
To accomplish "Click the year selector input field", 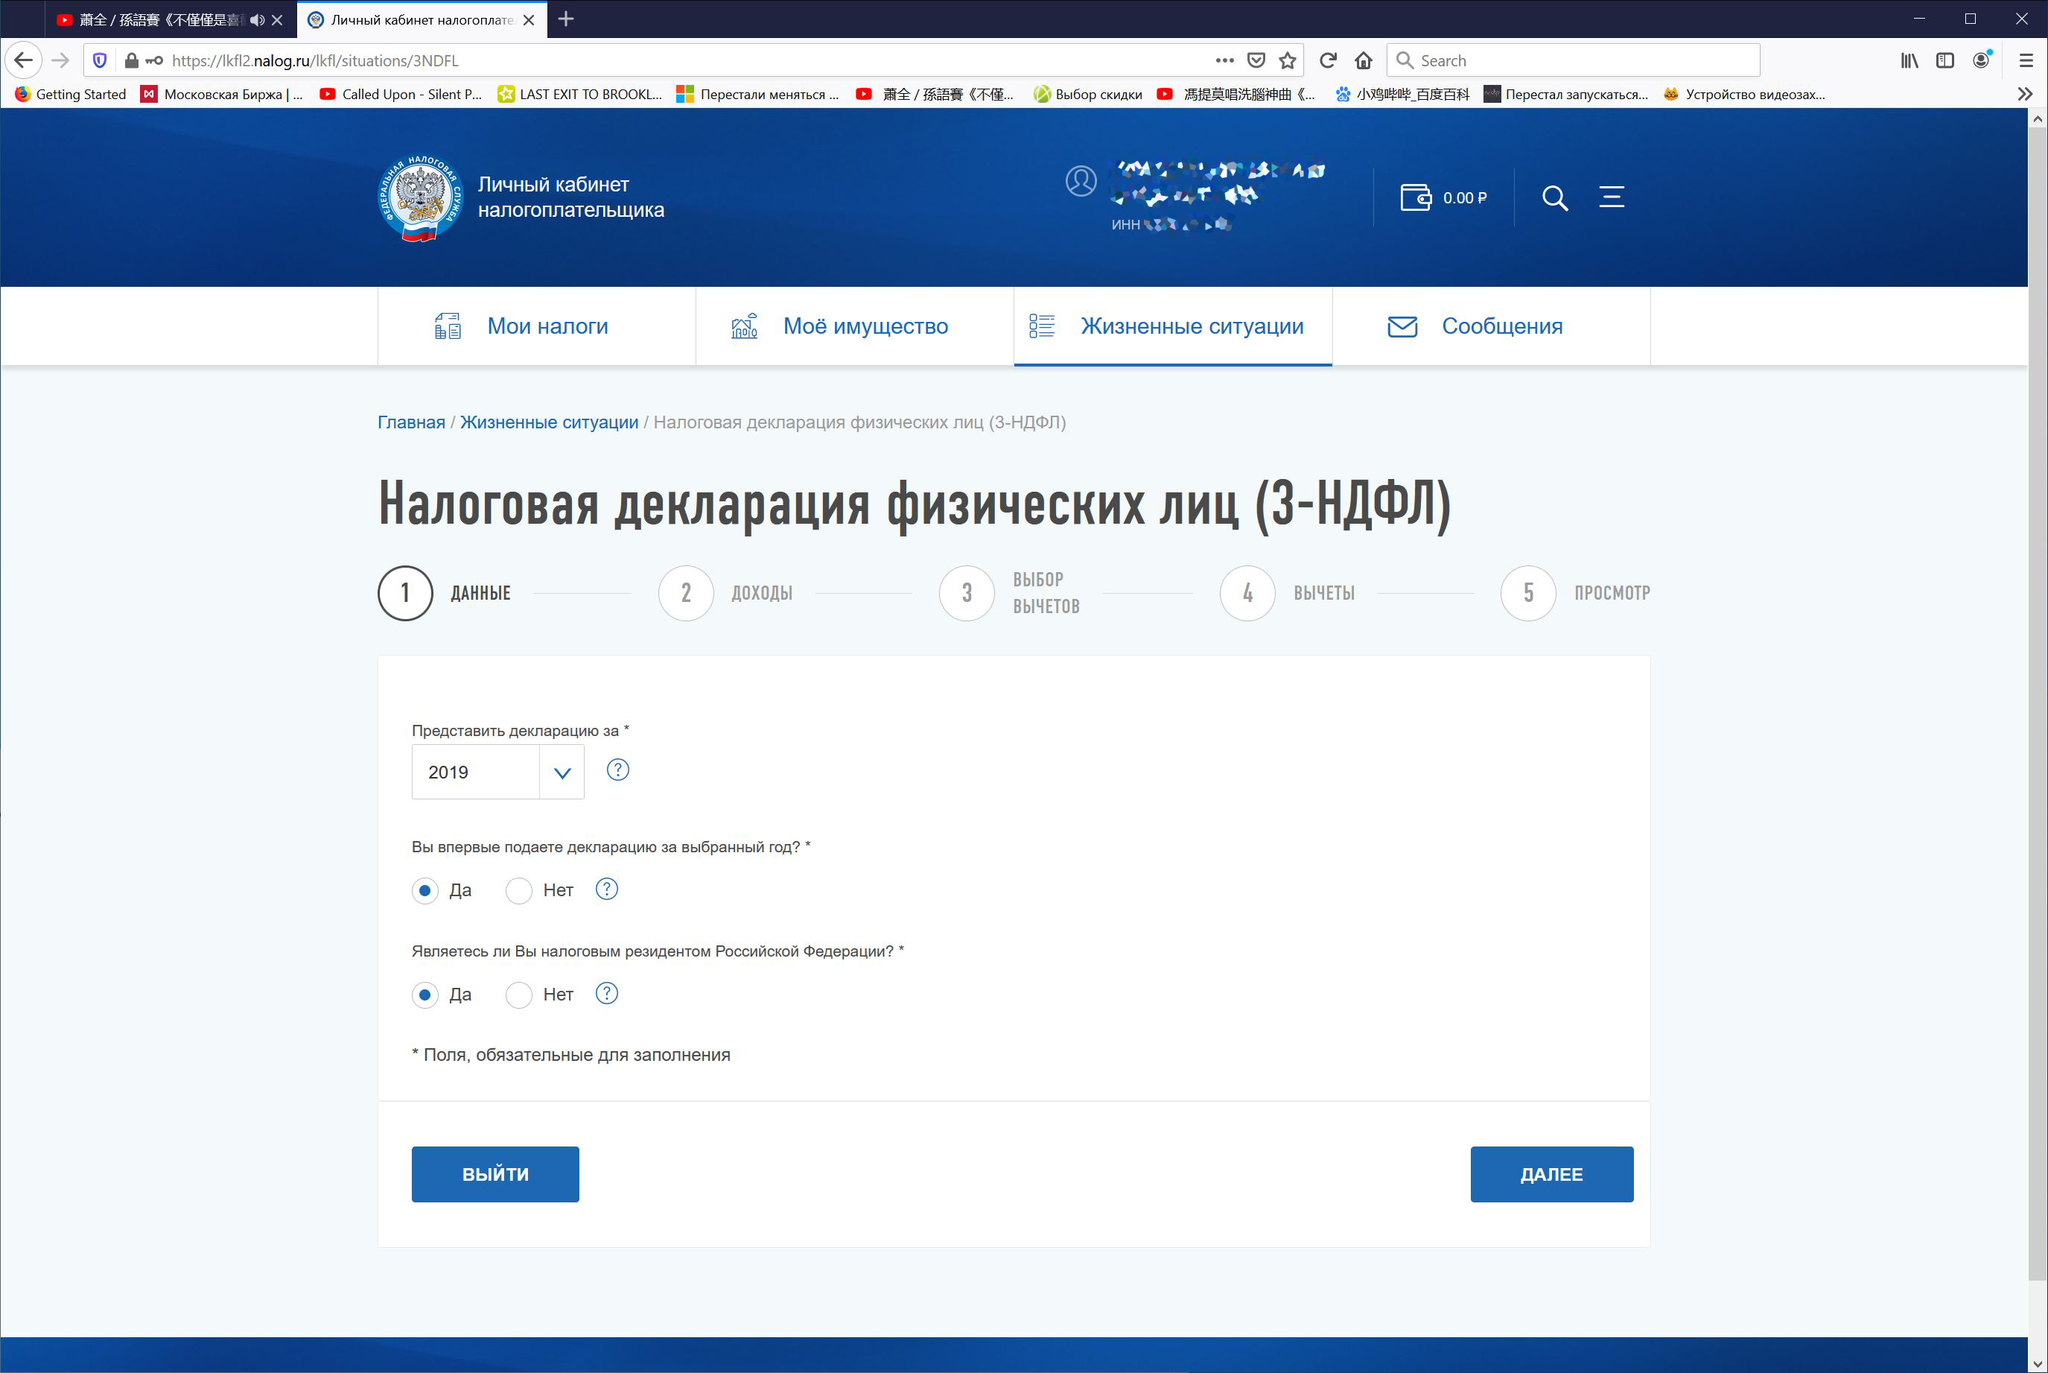I will point(496,772).
